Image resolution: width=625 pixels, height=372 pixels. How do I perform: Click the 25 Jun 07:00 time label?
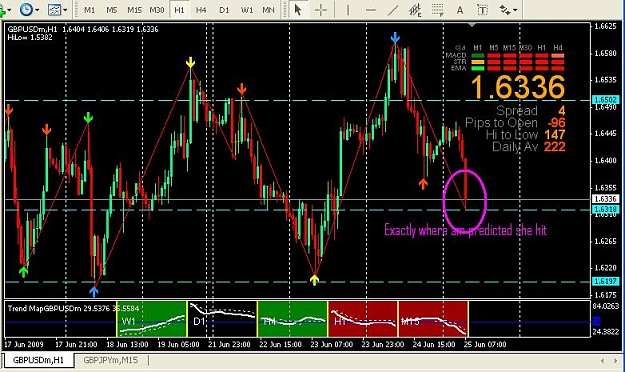pyautogui.click(x=485, y=344)
